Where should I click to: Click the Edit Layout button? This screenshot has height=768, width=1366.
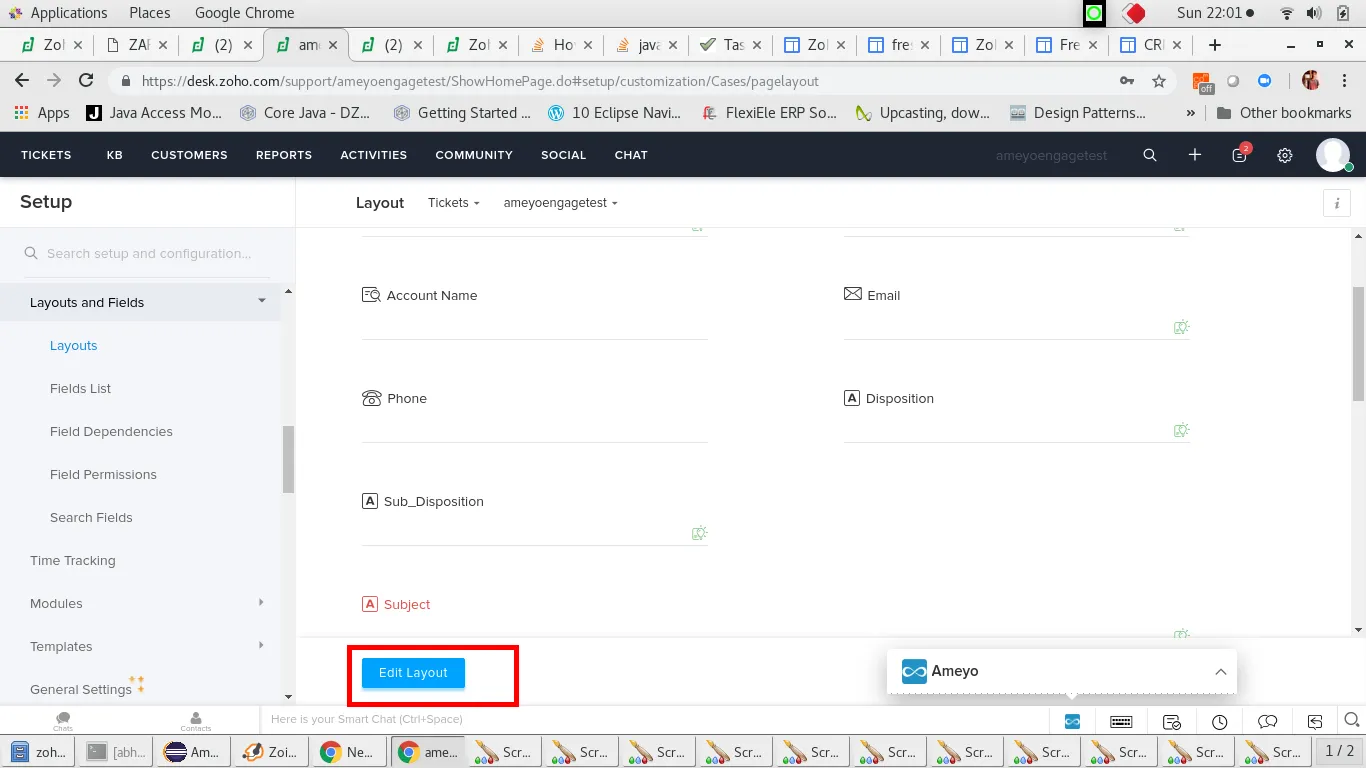tap(413, 673)
